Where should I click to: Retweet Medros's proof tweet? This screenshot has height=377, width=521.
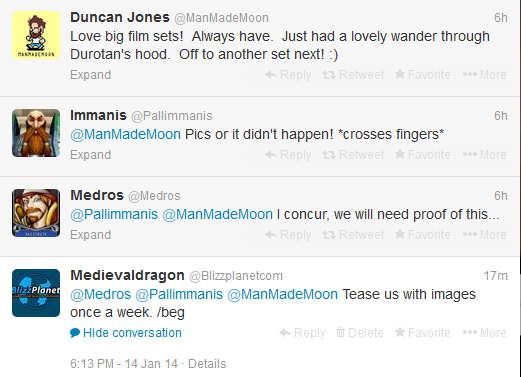[x=353, y=235]
